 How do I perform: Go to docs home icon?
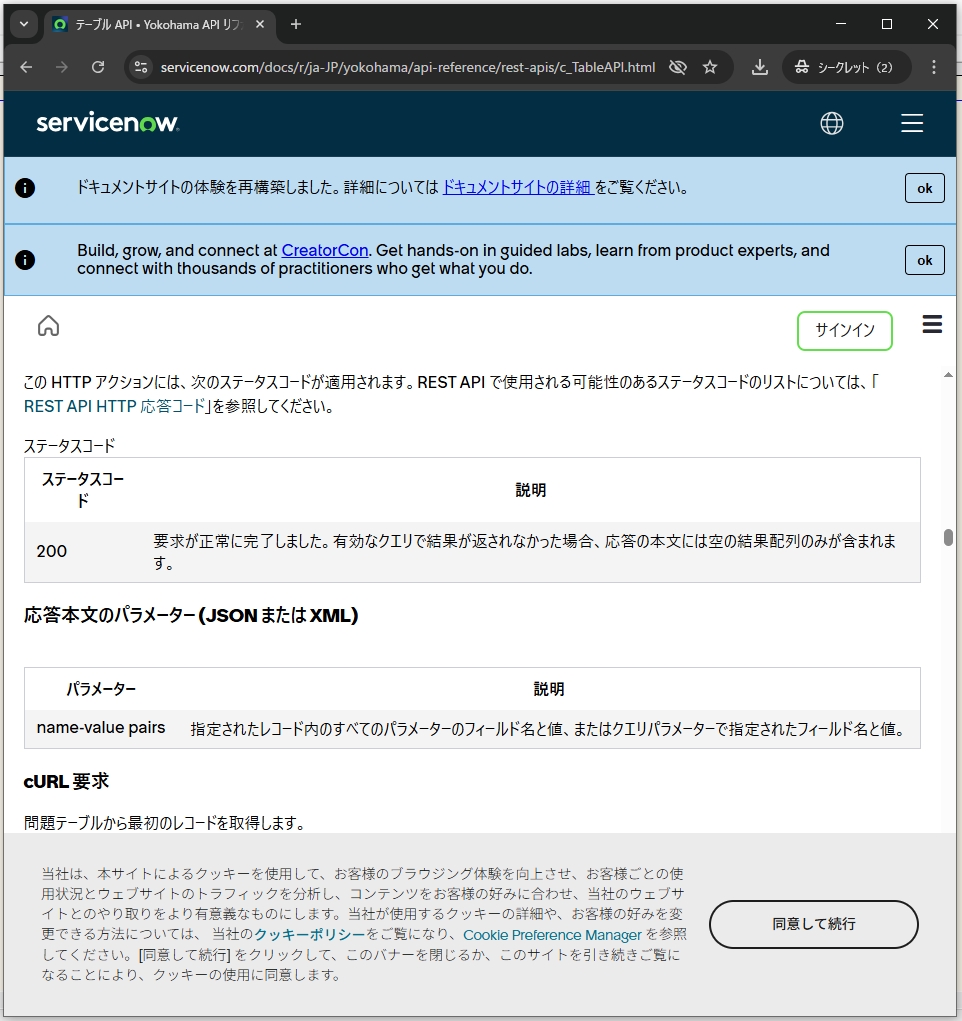[x=48, y=325]
